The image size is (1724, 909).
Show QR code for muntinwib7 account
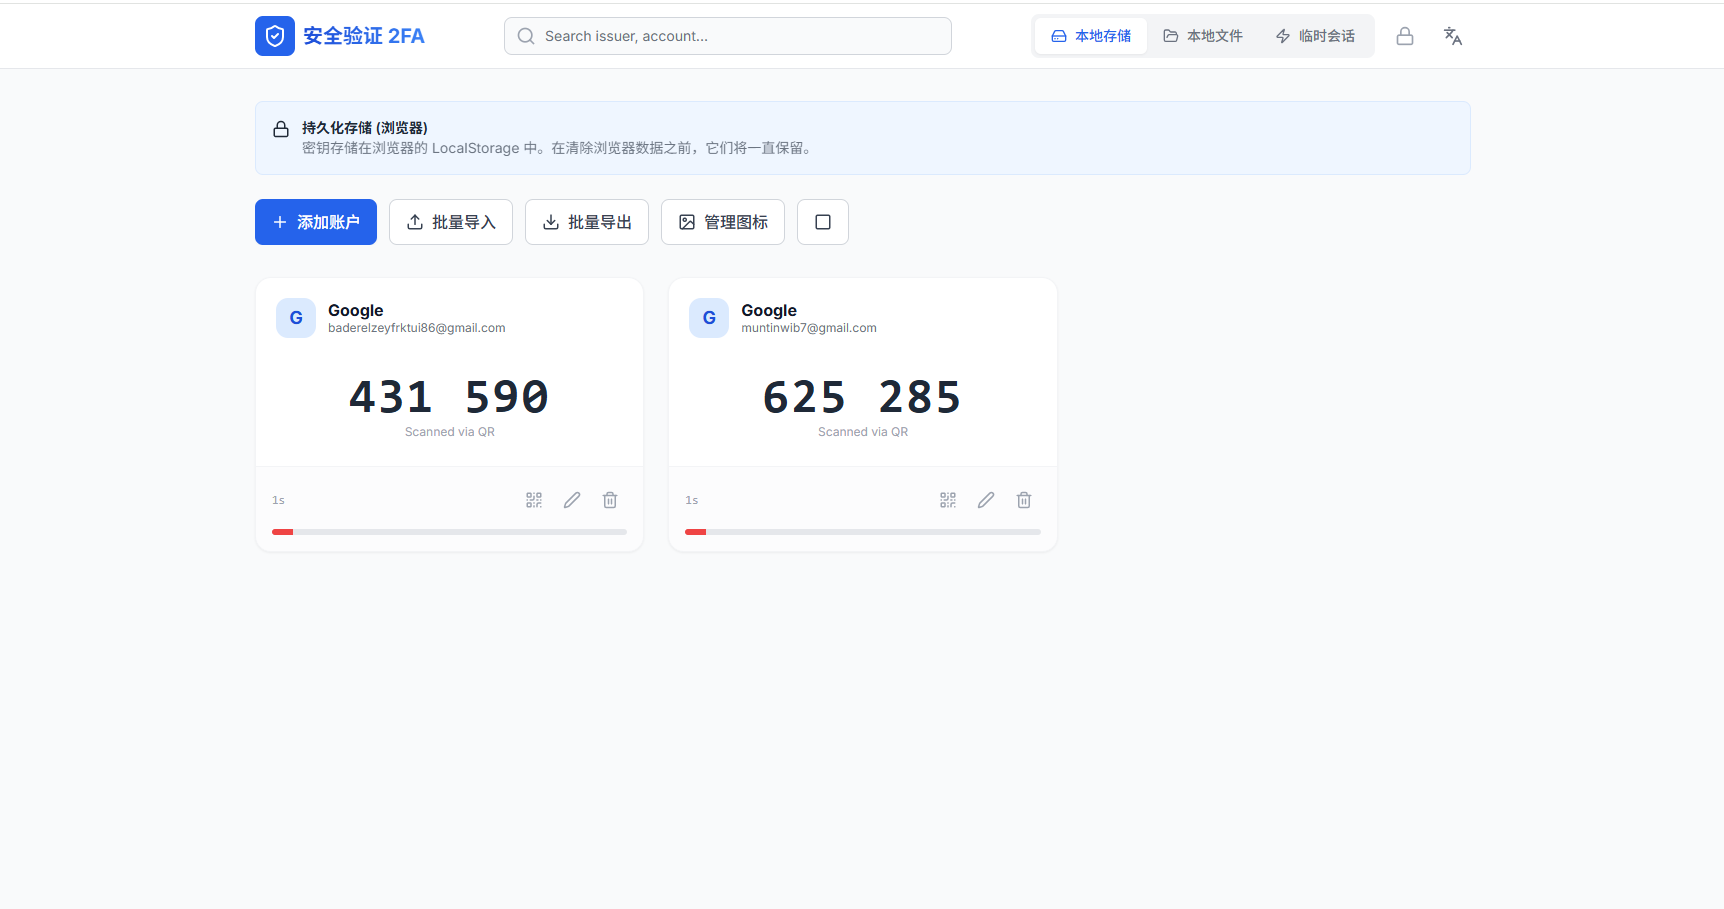pos(947,499)
